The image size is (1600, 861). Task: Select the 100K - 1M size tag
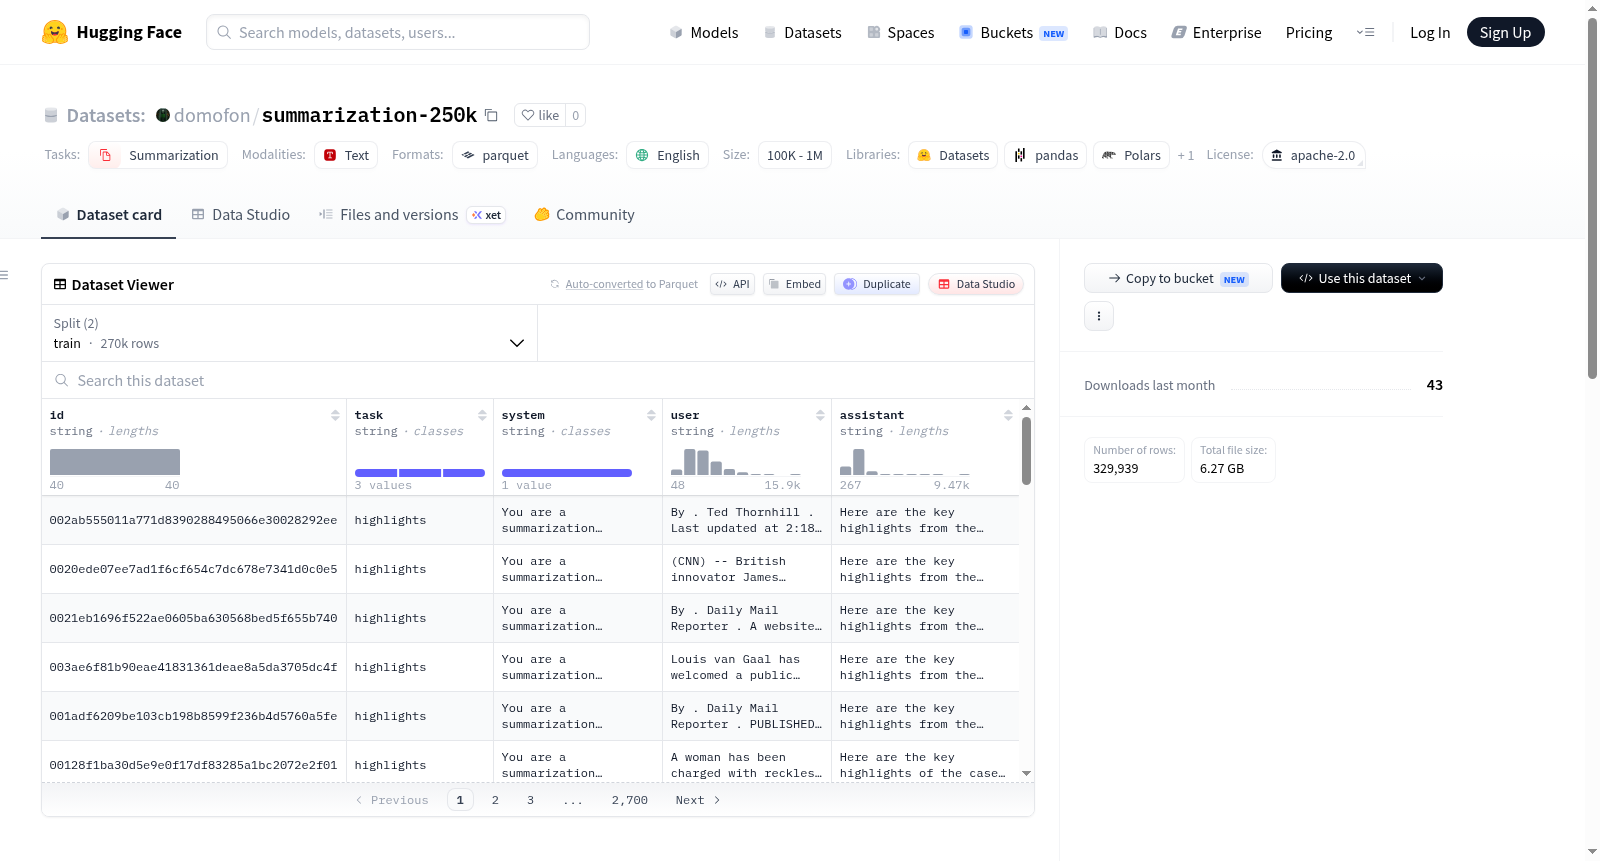click(x=795, y=155)
